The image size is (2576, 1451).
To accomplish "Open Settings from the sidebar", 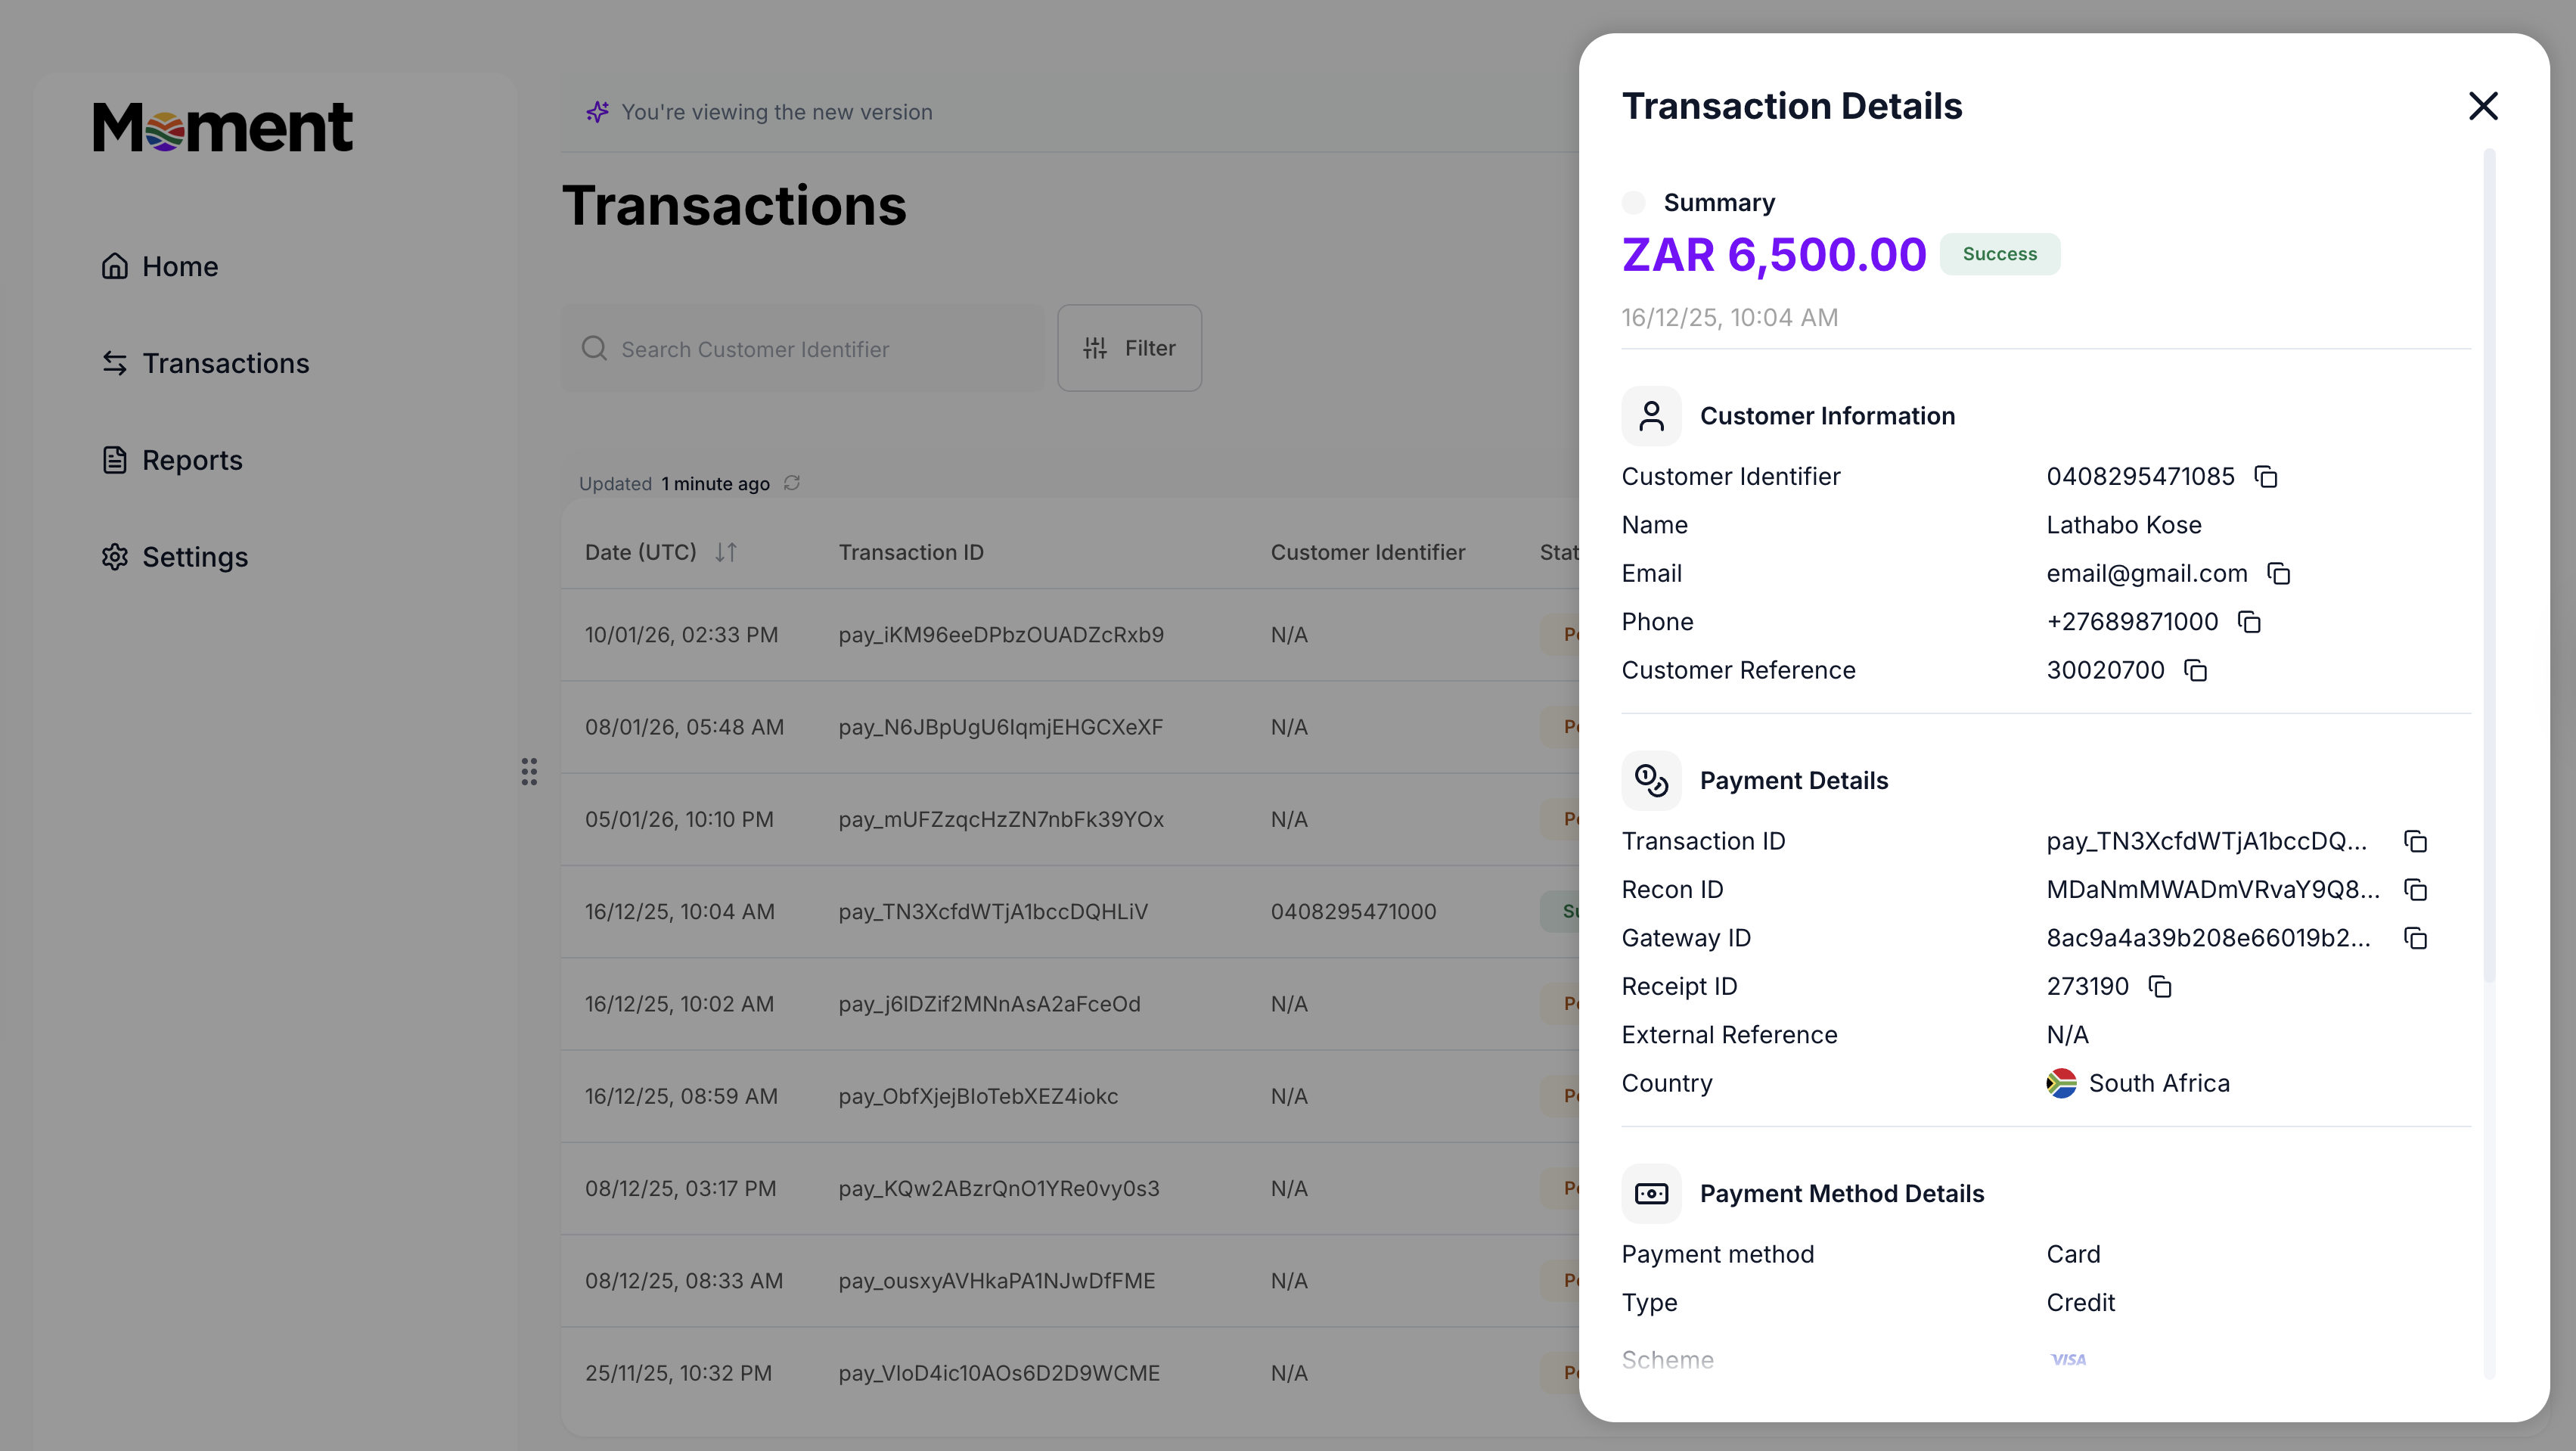I will 194,557.
